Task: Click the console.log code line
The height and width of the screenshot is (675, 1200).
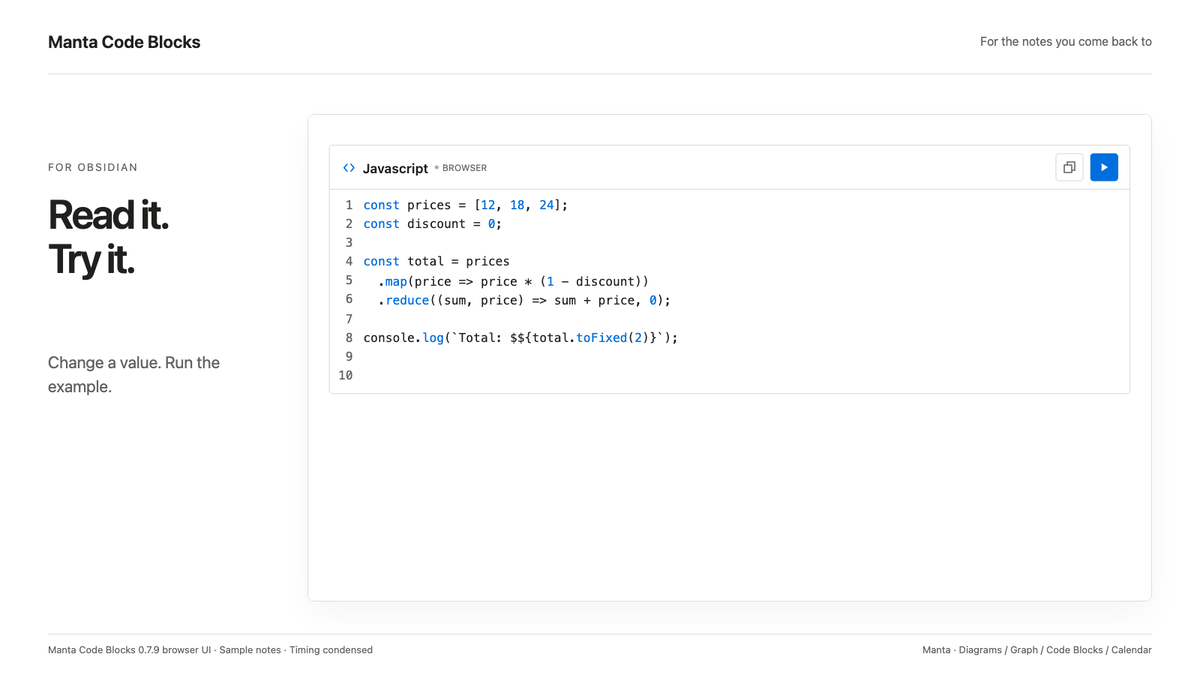Action: tap(520, 338)
